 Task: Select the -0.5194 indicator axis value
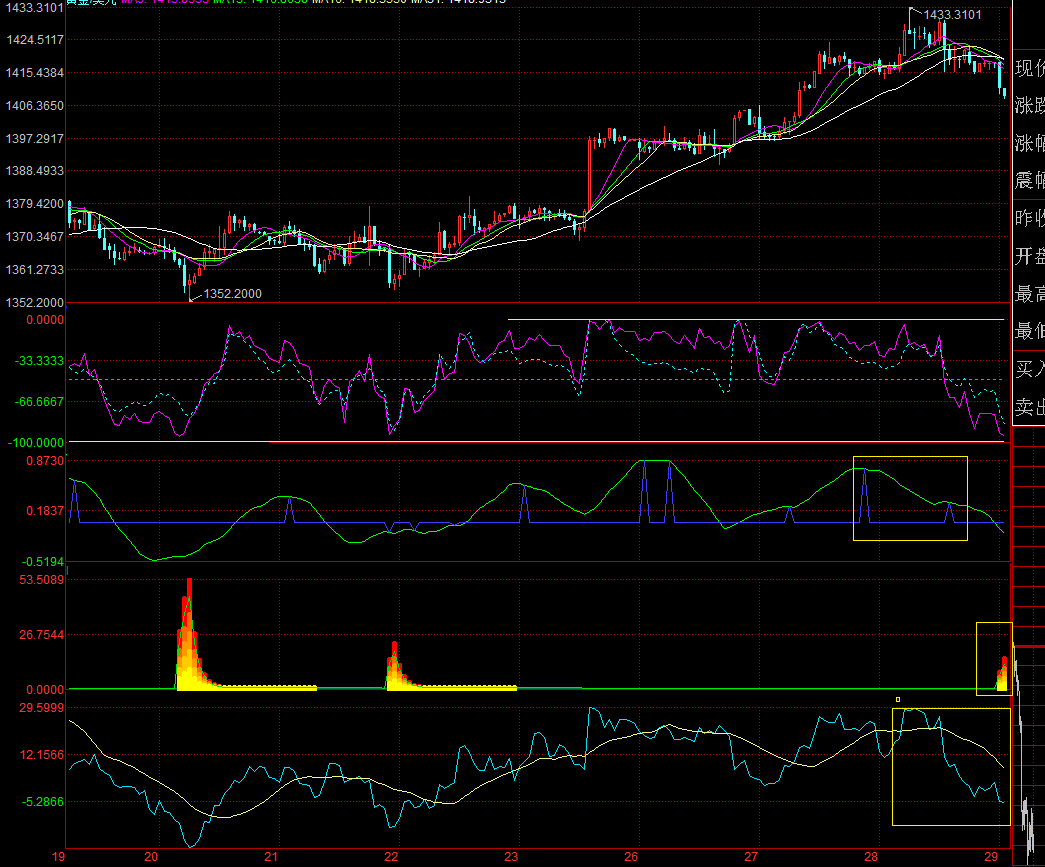pyautogui.click(x=43, y=562)
